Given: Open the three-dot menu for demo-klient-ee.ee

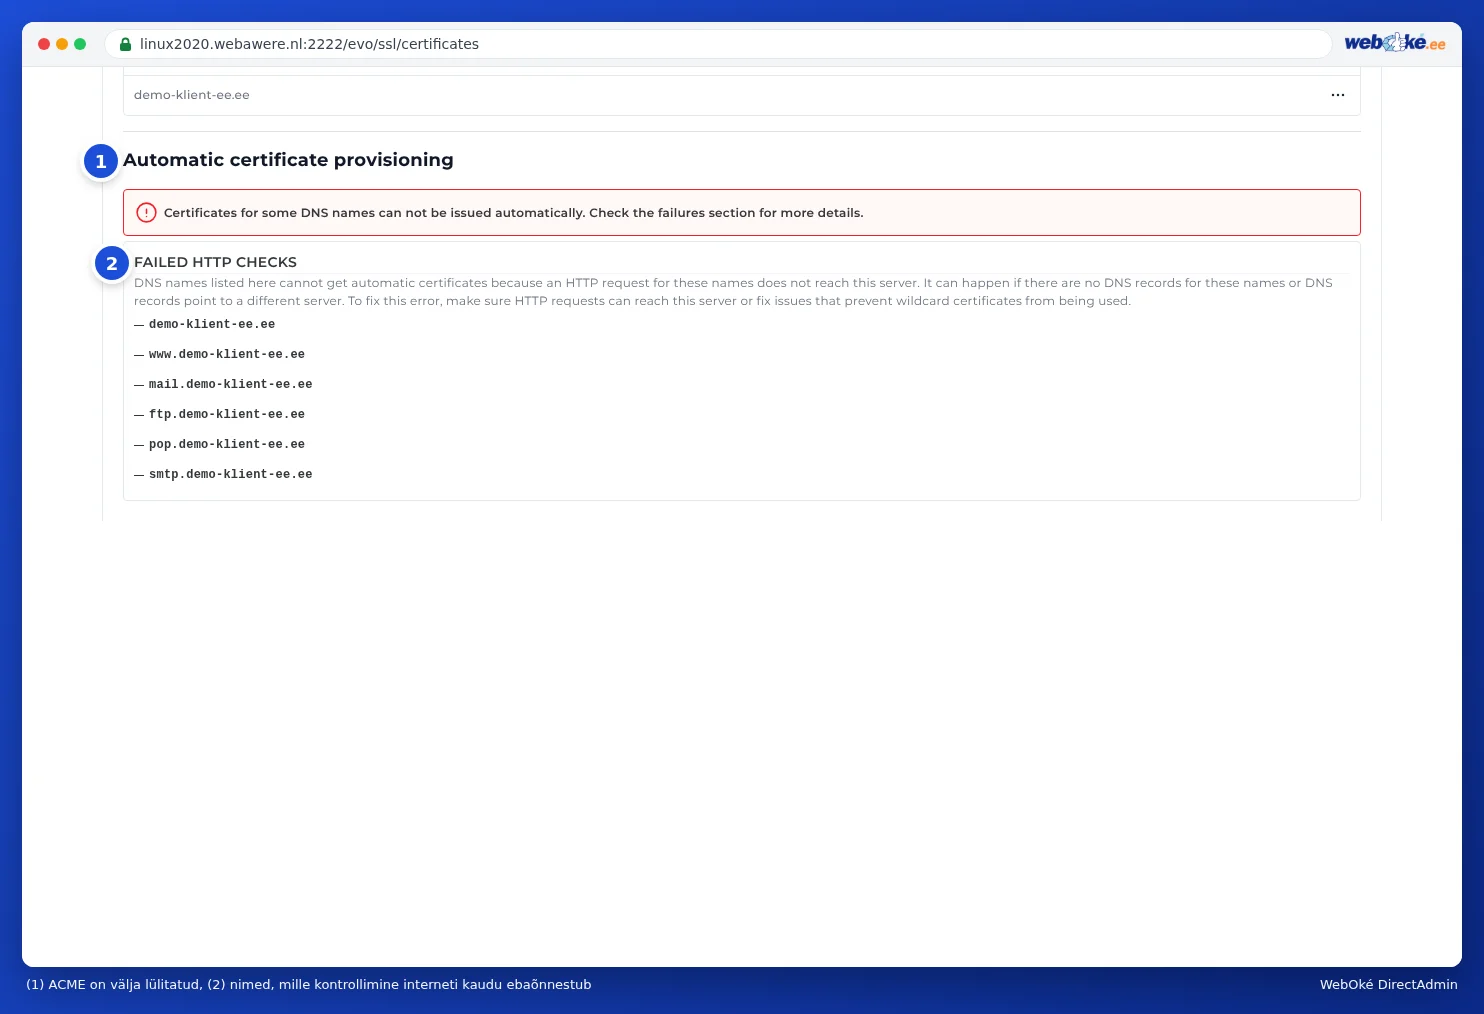Looking at the screenshot, I should click(x=1338, y=95).
